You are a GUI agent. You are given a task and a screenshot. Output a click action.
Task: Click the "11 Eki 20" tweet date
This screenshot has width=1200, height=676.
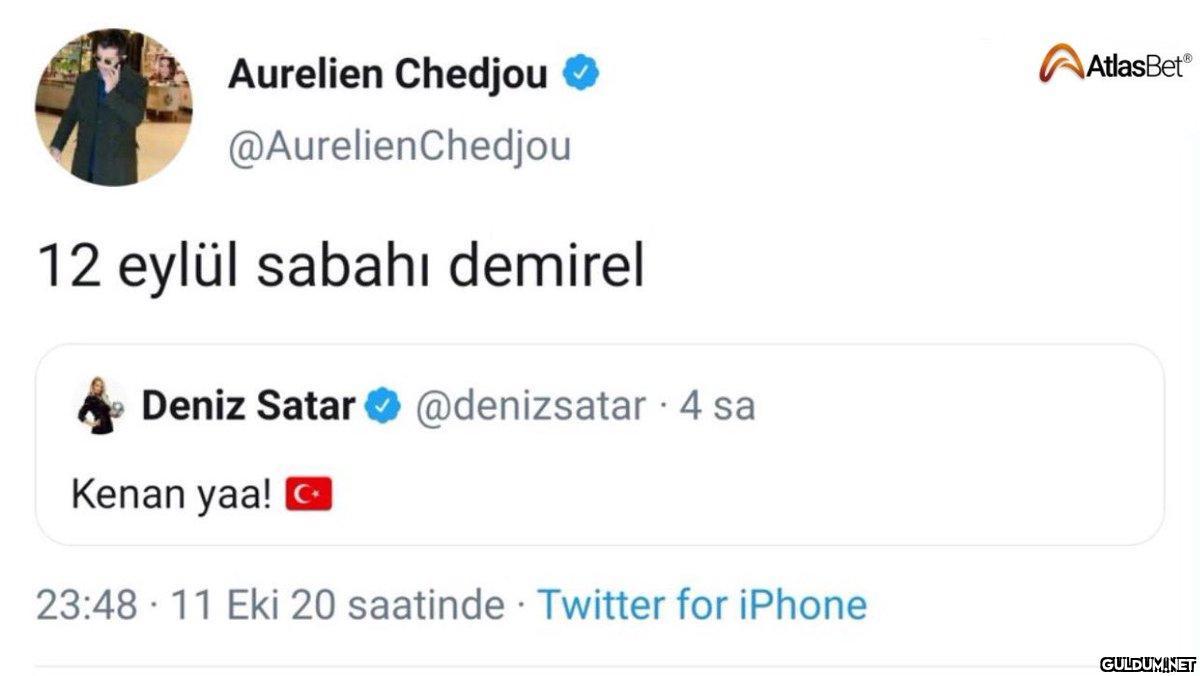click(258, 604)
